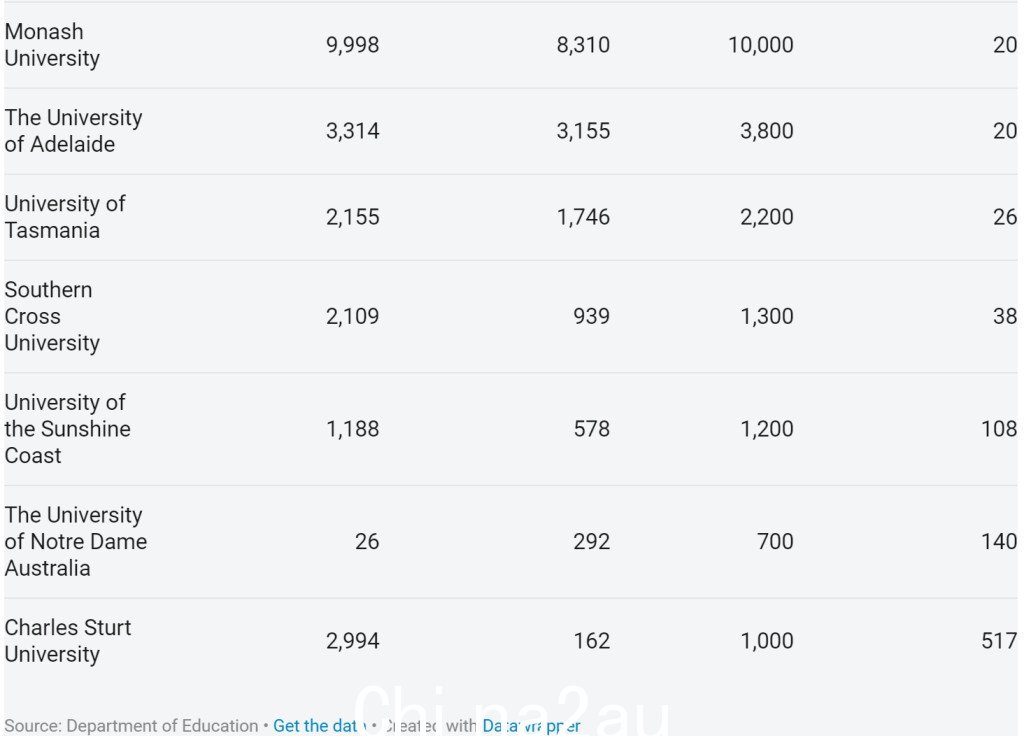Click the 'Source: Department of Education' text

click(x=131, y=725)
